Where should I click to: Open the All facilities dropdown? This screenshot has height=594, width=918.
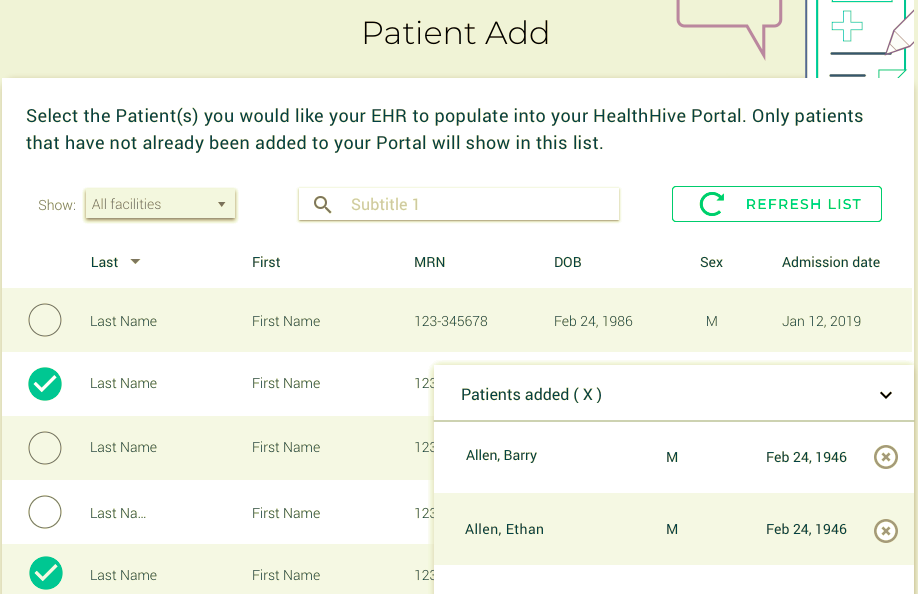click(160, 204)
